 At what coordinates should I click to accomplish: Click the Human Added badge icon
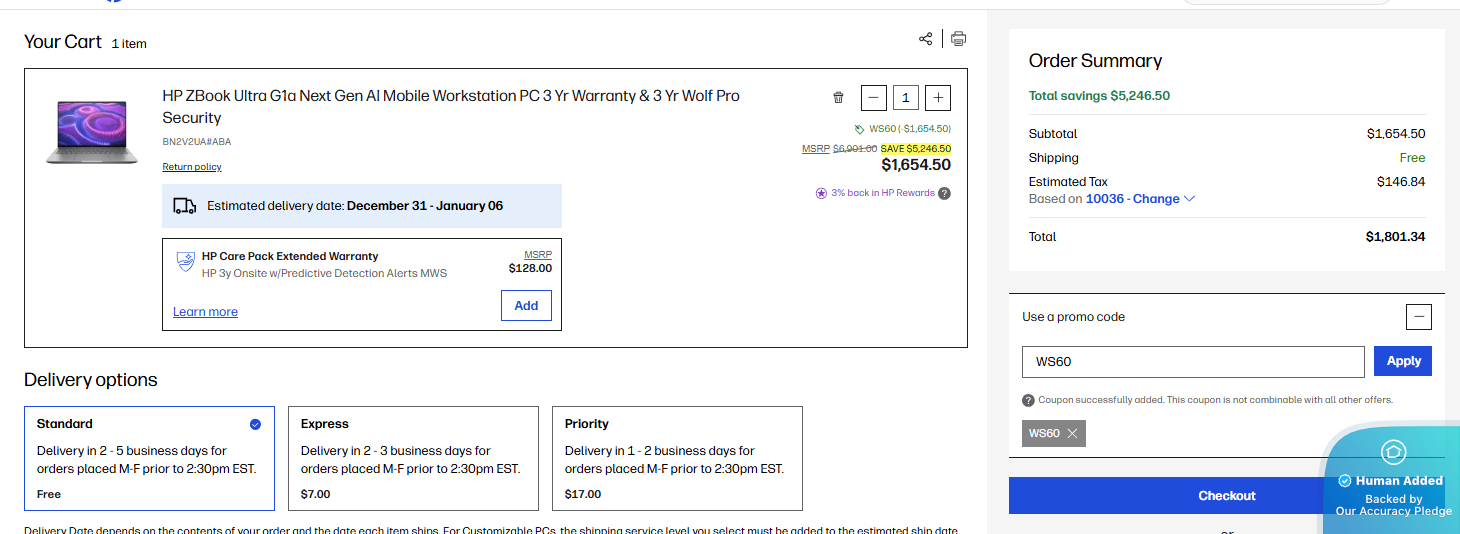(x=1393, y=452)
